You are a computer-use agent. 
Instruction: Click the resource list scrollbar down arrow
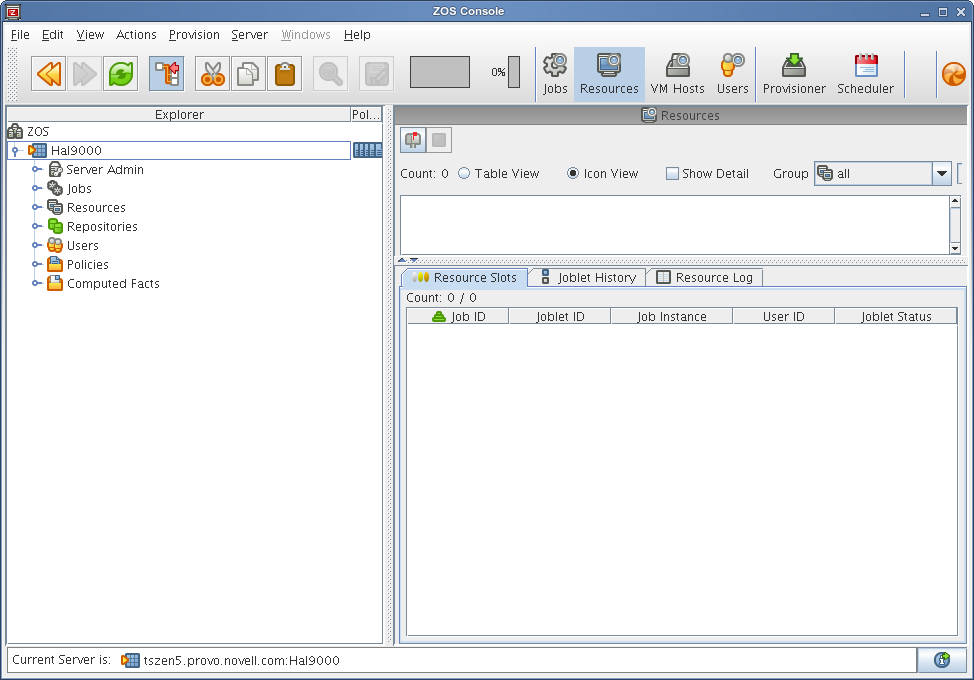coord(955,248)
